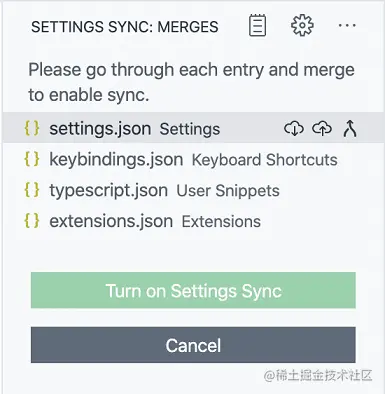Click braces icon beside extensions.json
Image resolution: width=385 pixels, height=394 pixels.
click(x=32, y=221)
